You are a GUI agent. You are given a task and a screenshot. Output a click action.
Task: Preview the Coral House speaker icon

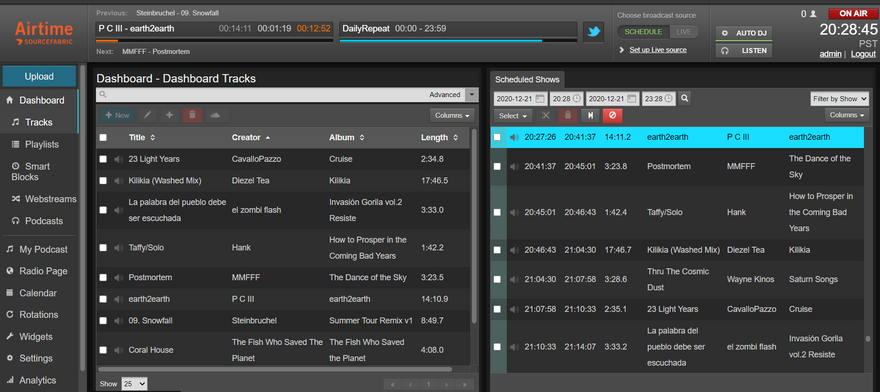click(x=118, y=350)
